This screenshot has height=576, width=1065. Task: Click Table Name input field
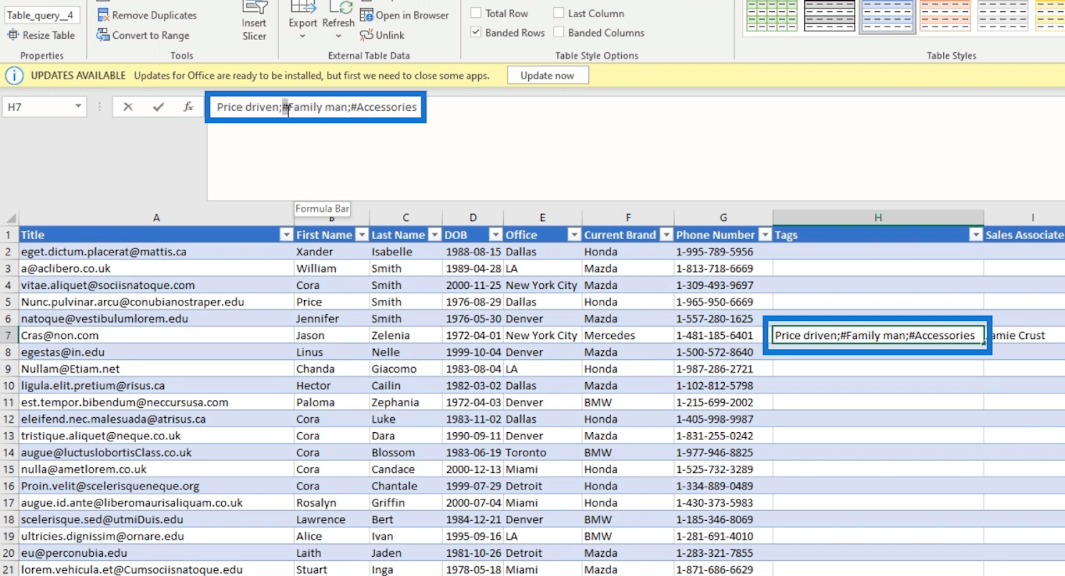coord(41,15)
